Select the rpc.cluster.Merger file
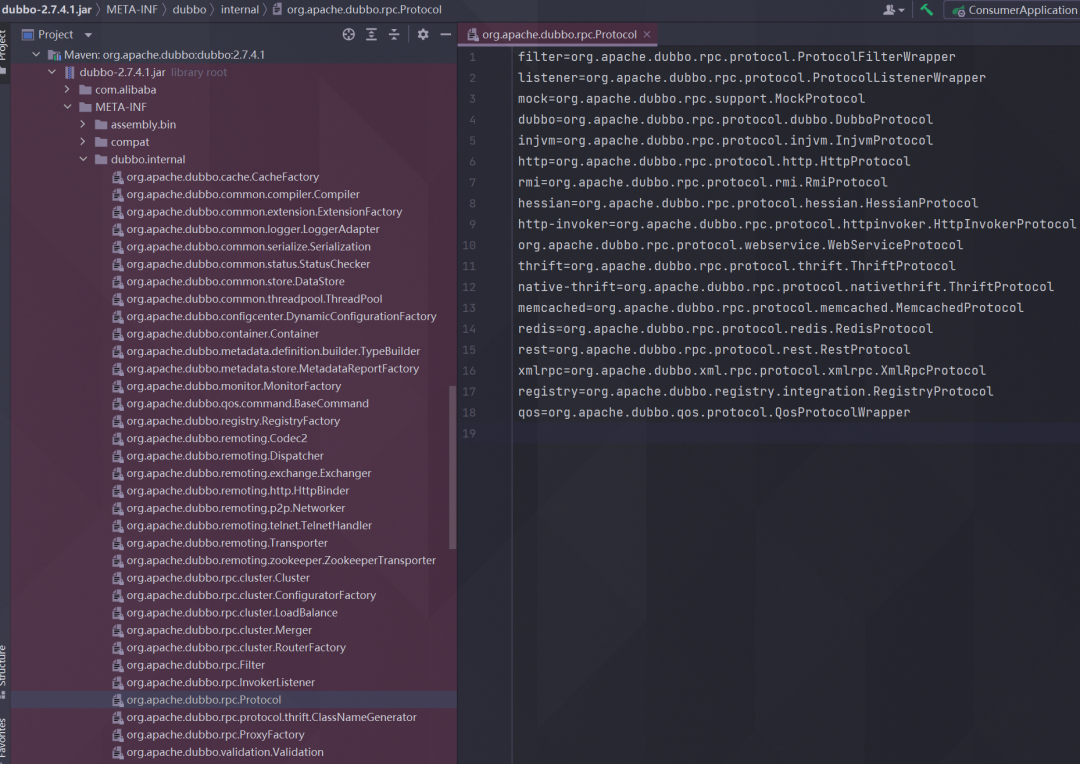The width and height of the screenshot is (1080, 764). click(x=211, y=630)
